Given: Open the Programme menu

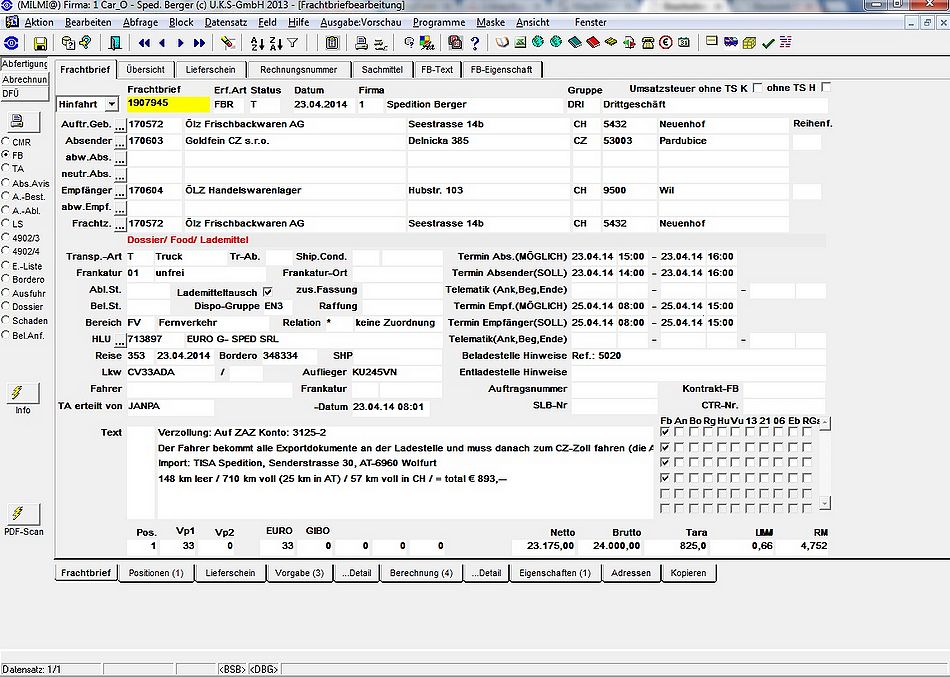Looking at the screenshot, I should point(439,22).
